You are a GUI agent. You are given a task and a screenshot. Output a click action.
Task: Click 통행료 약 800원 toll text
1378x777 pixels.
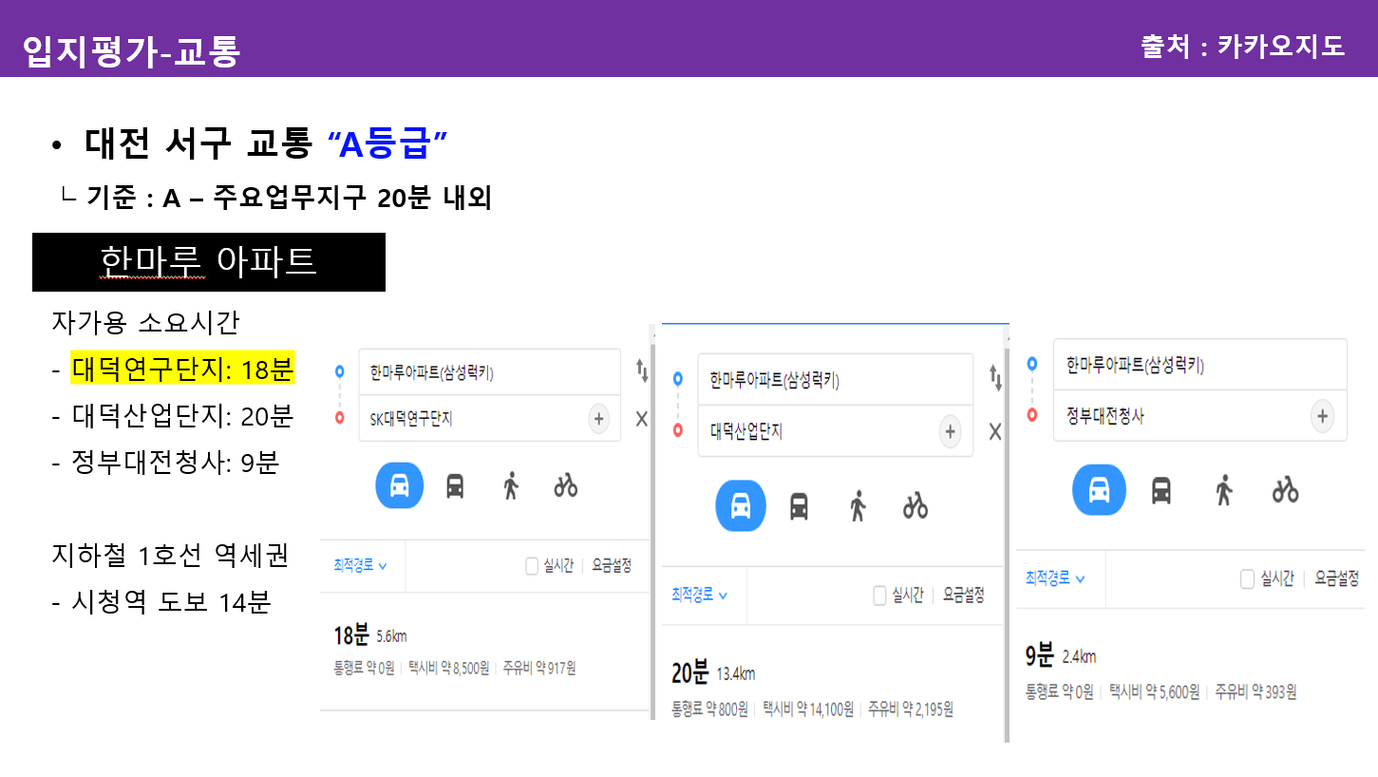point(709,709)
